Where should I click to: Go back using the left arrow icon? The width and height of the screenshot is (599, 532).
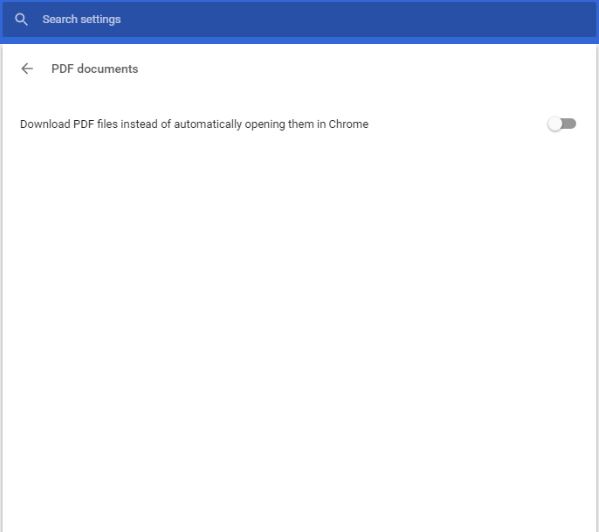tap(27, 69)
